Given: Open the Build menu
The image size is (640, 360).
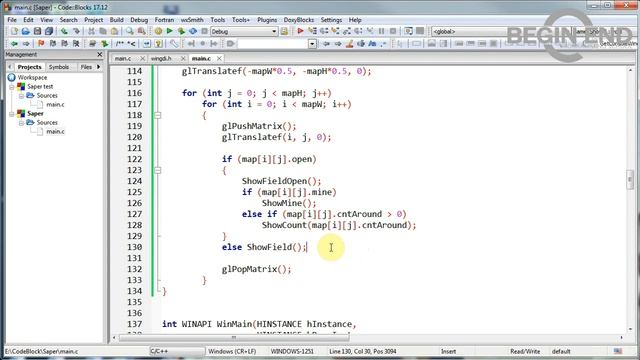Looking at the screenshot, I should 116,20.
